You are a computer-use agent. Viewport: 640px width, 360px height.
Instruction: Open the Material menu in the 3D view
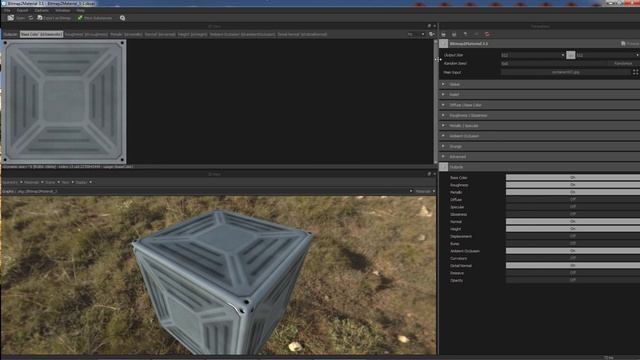click(33, 182)
